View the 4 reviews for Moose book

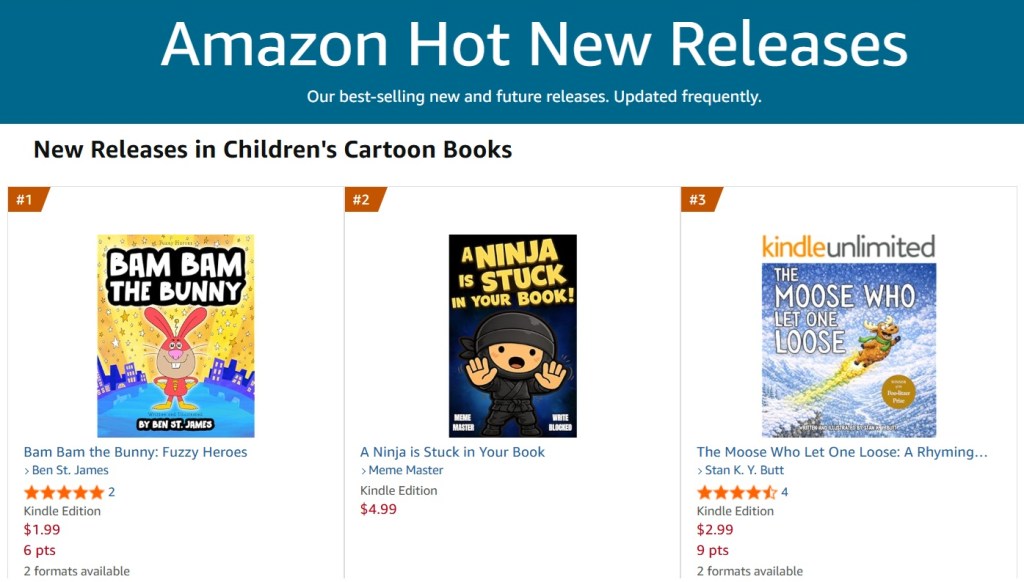coord(785,492)
